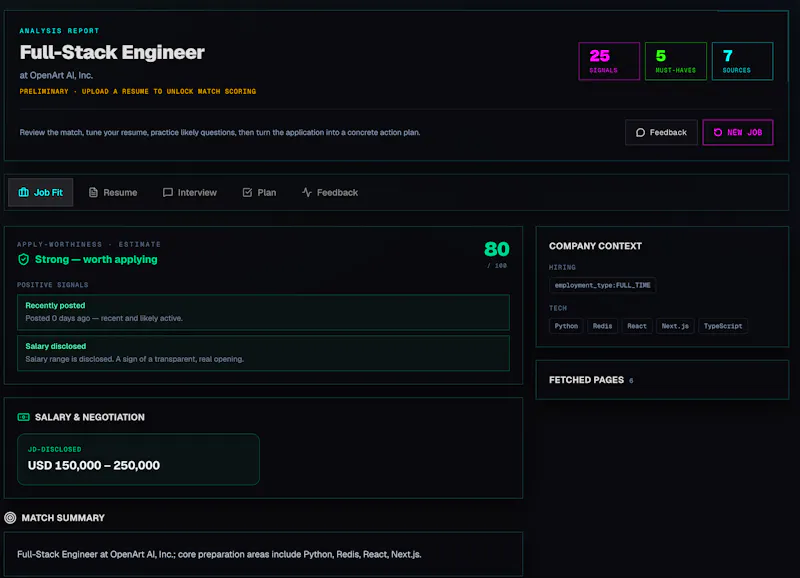Click the Salary disclosed signal card

(x=263, y=353)
